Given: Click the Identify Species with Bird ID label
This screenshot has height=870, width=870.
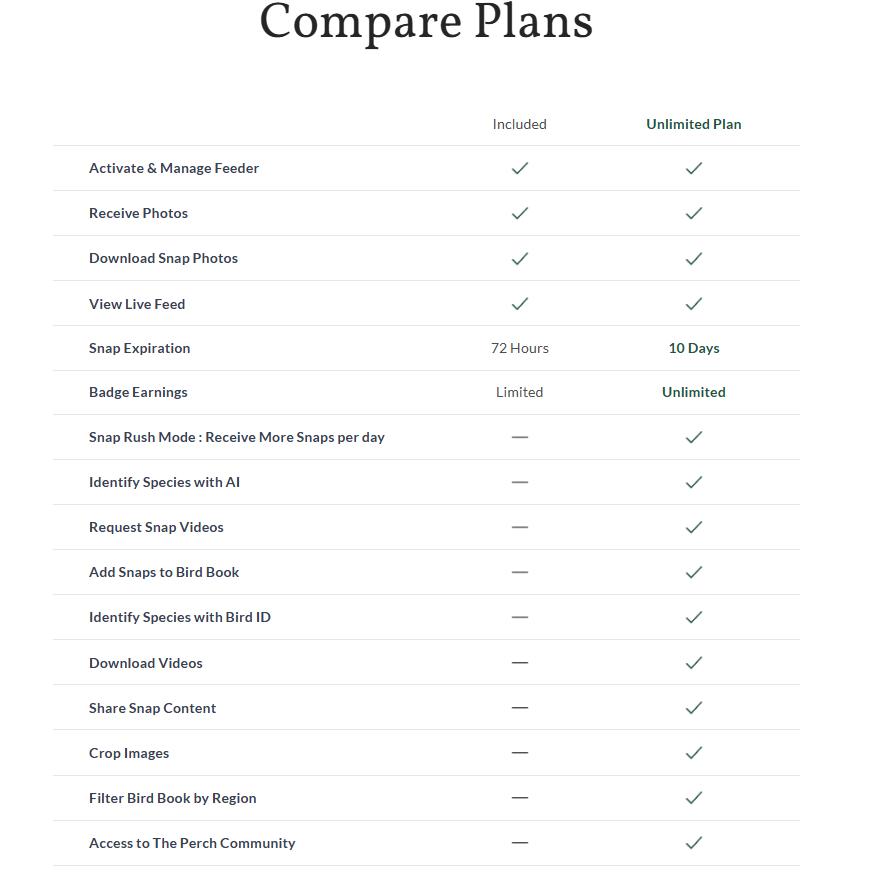Looking at the screenshot, I should point(180,617).
